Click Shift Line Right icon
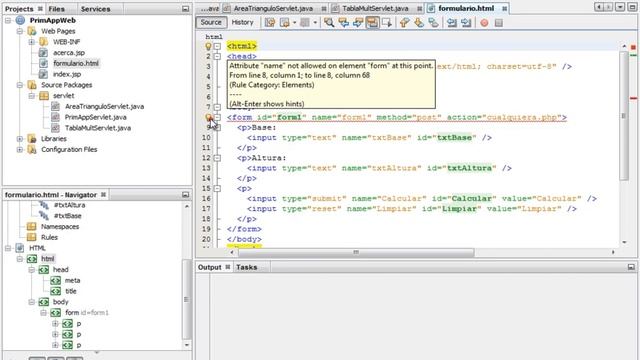The image size is (640, 360). [x=466, y=22]
